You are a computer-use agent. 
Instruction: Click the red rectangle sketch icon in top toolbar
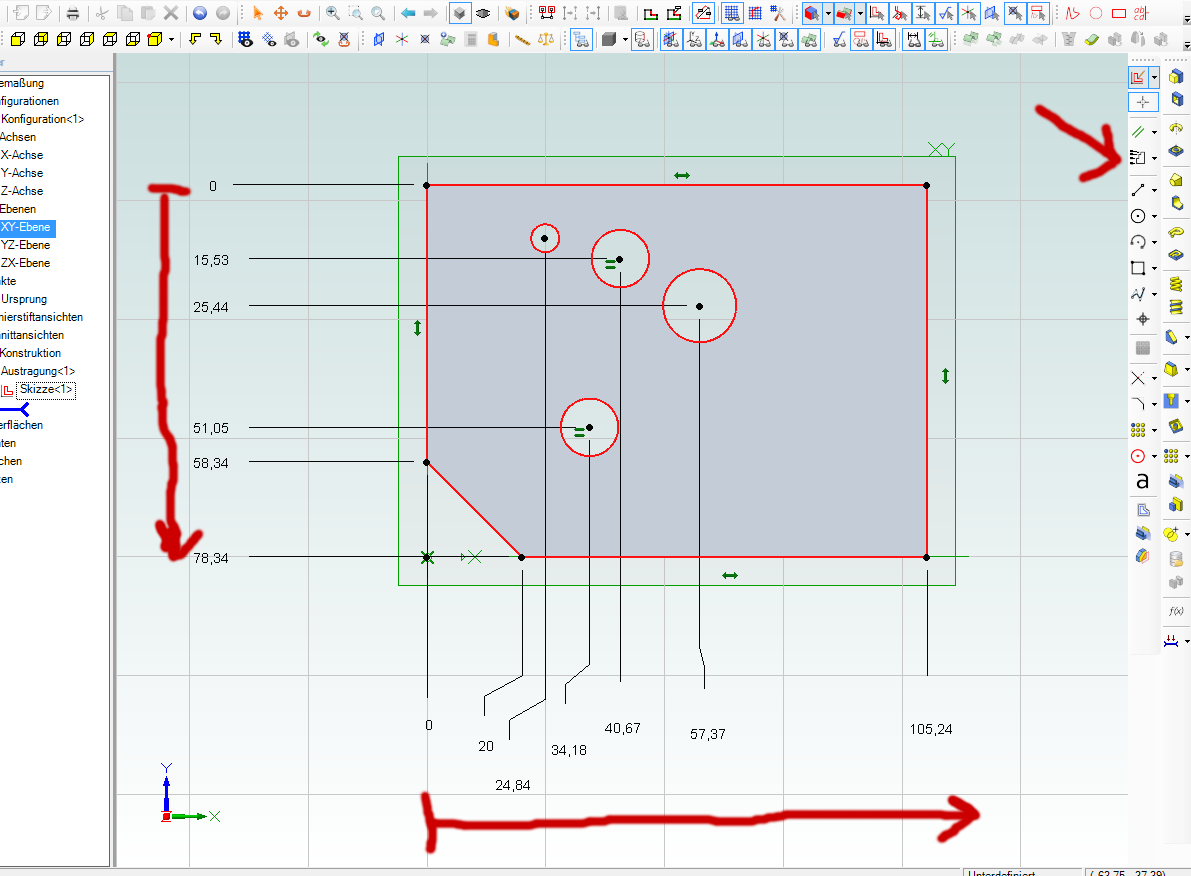click(1118, 13)
